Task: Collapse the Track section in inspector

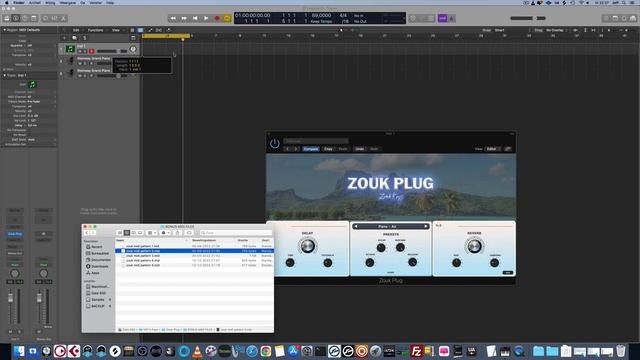Action: [4, 75]
